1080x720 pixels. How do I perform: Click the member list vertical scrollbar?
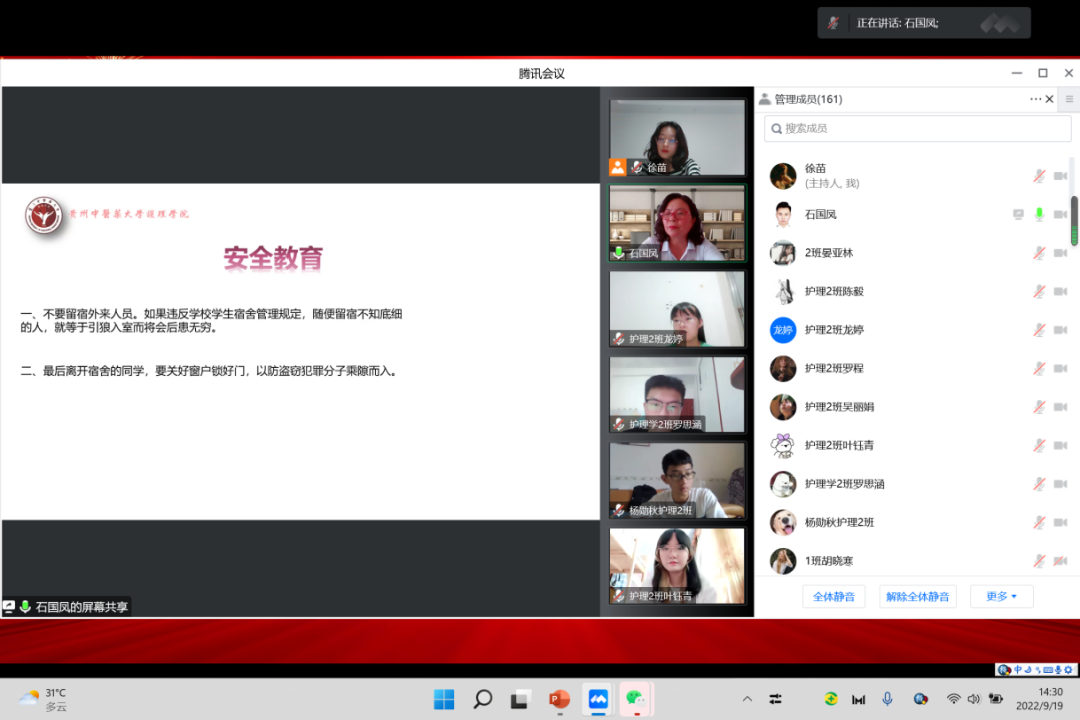(x=1074, y=220)
